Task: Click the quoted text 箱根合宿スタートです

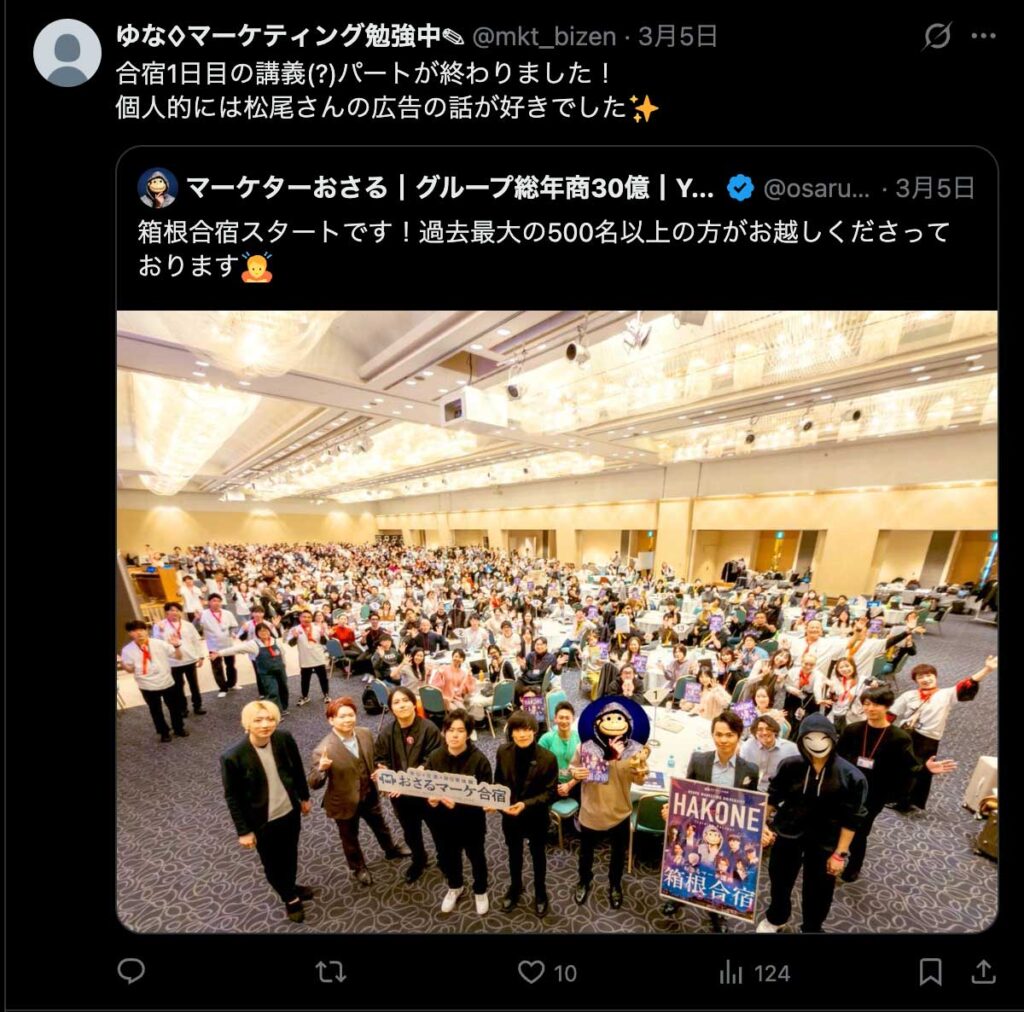Action: [266, 232]
